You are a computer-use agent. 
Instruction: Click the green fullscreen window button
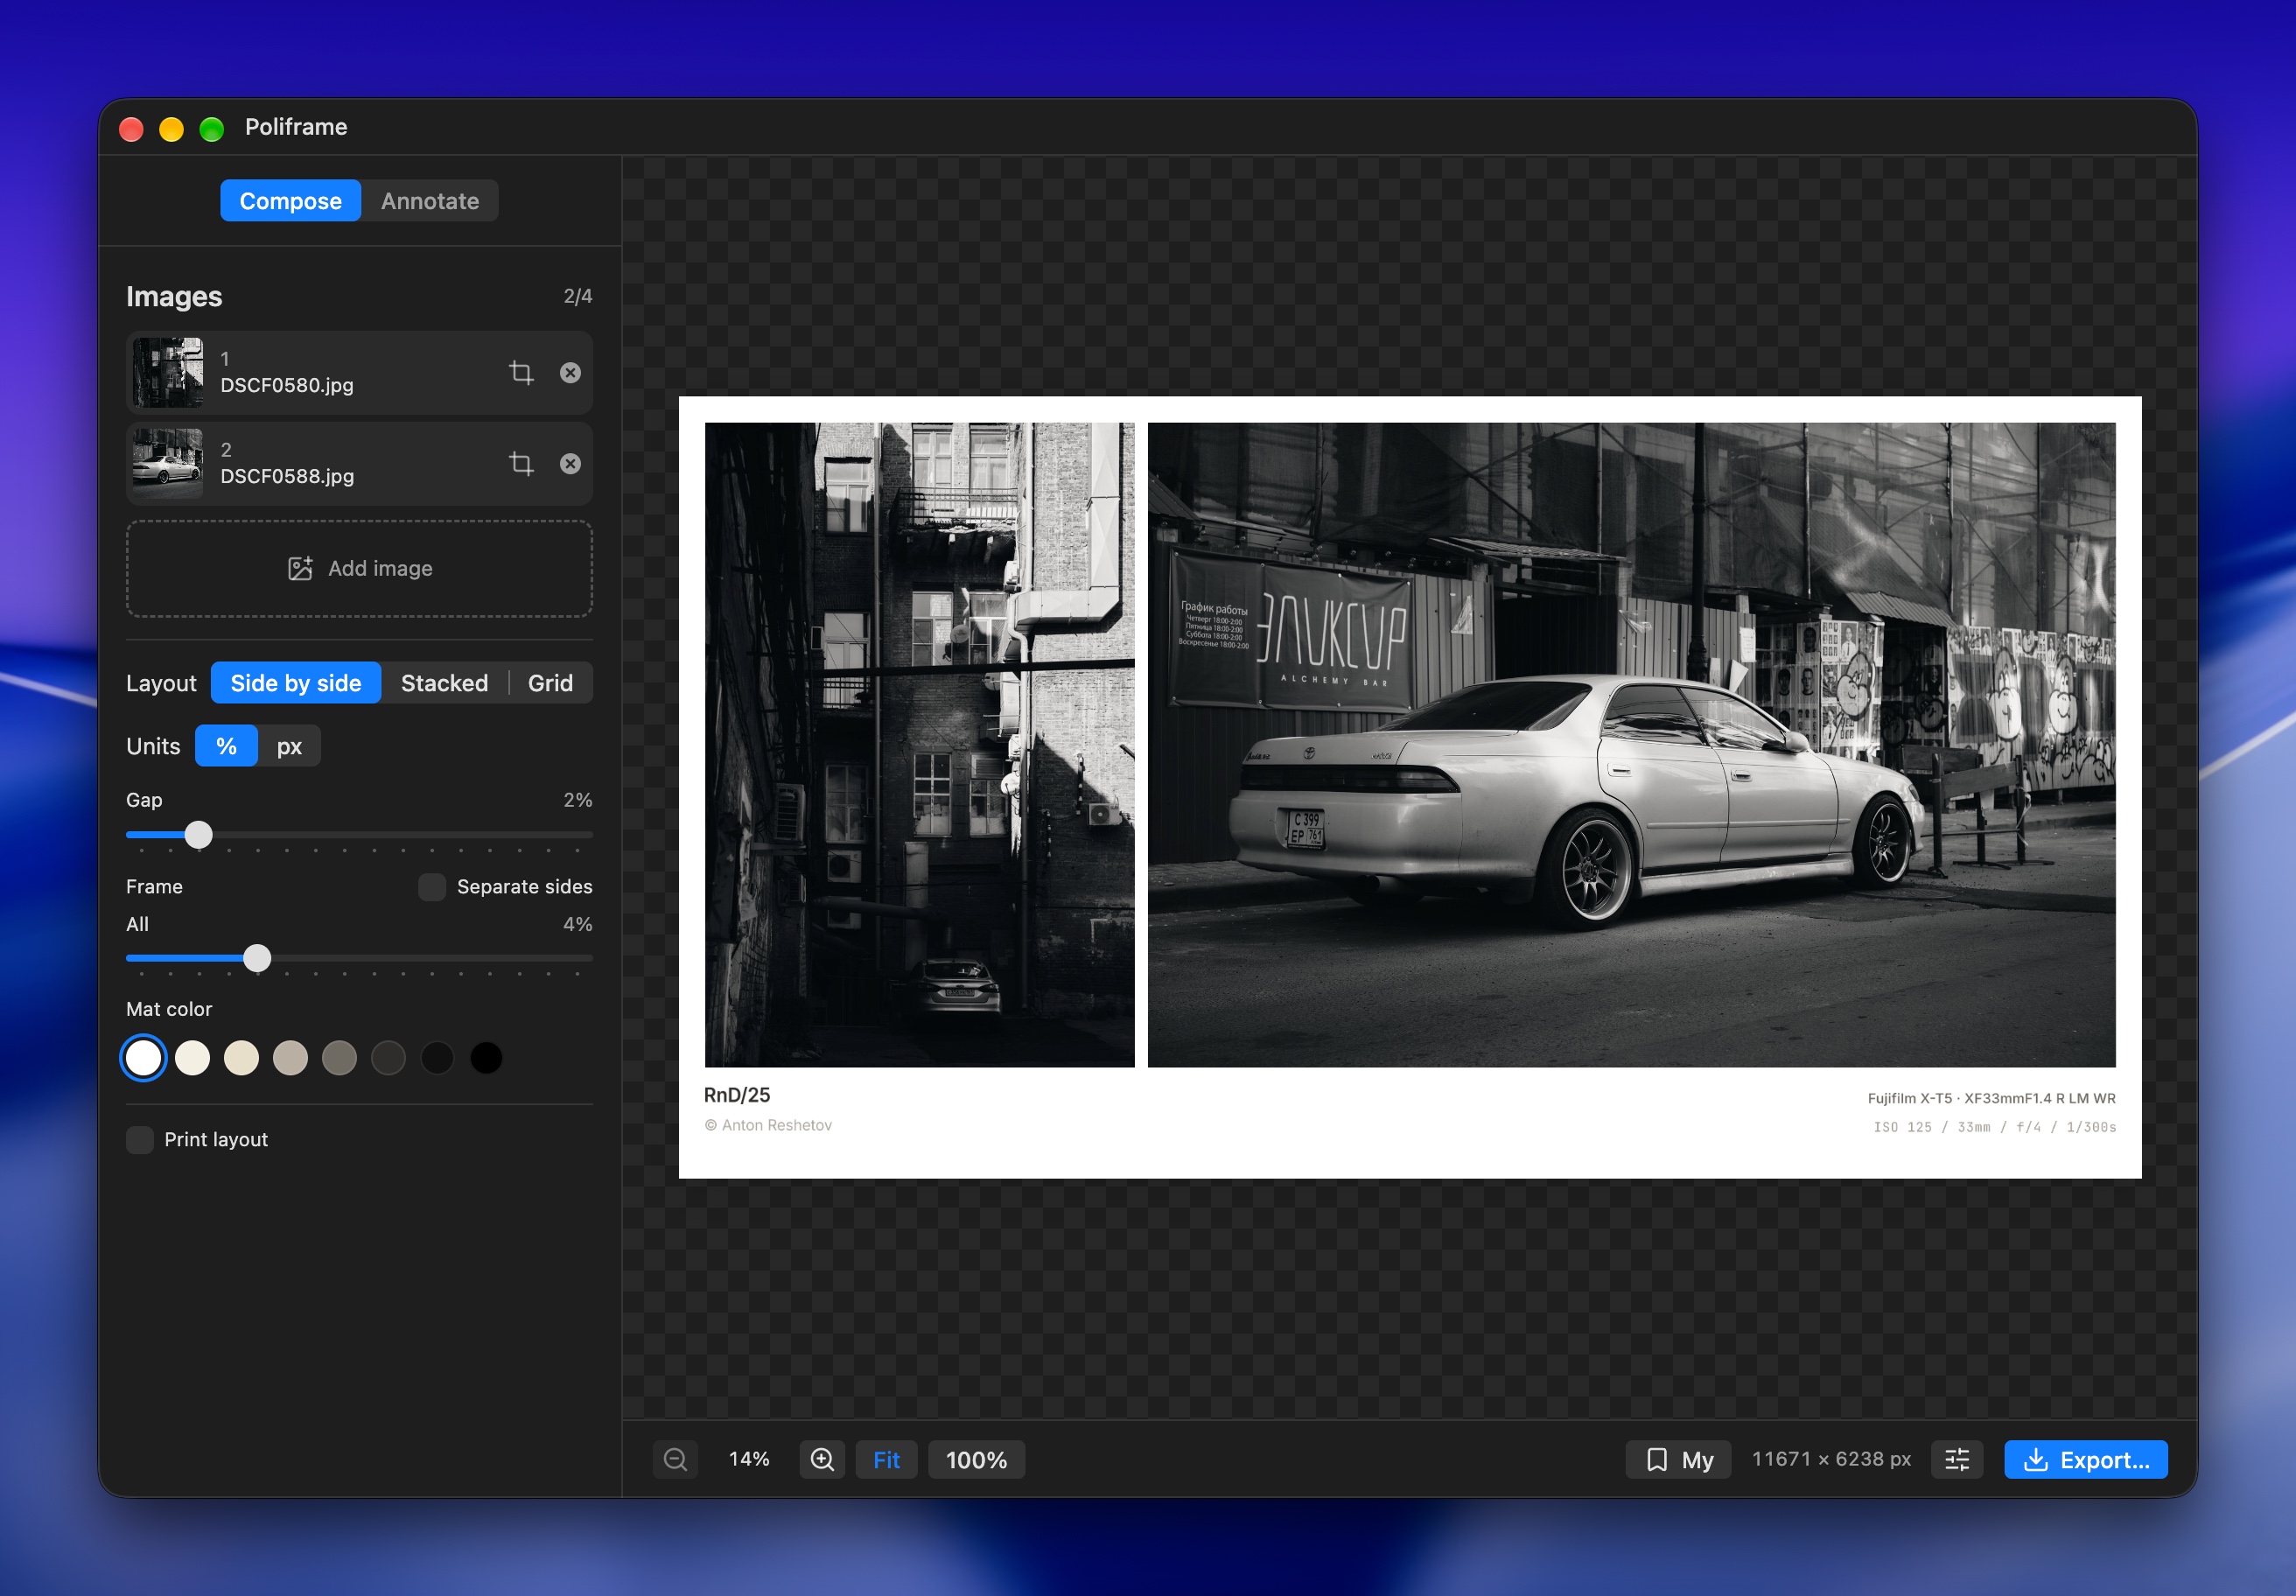(x=212, y=129)
